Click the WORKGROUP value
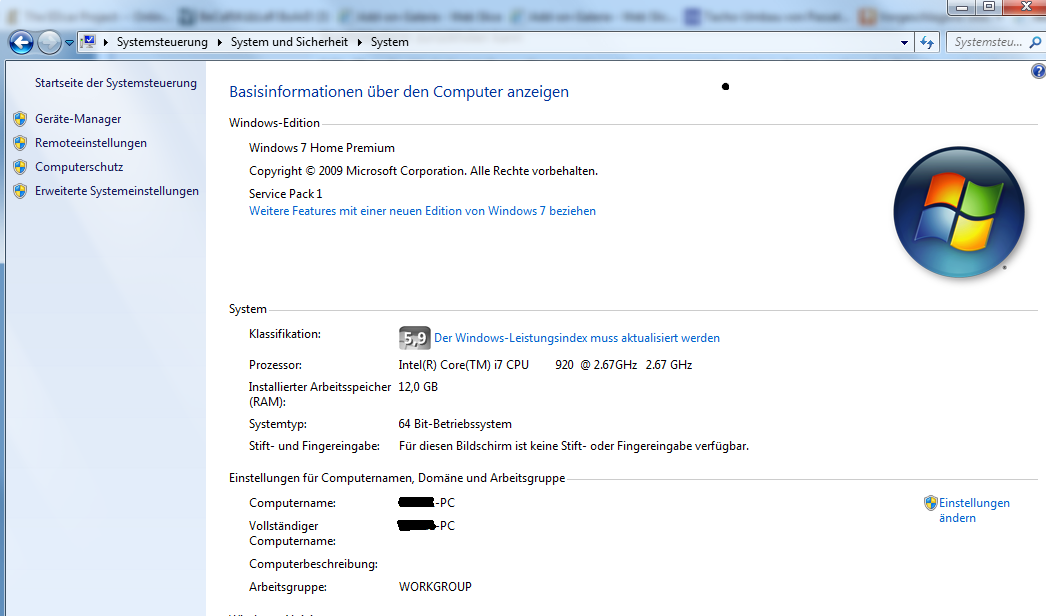The width and height of the screenshot is (1046, 616). click(x=435, y=587)
